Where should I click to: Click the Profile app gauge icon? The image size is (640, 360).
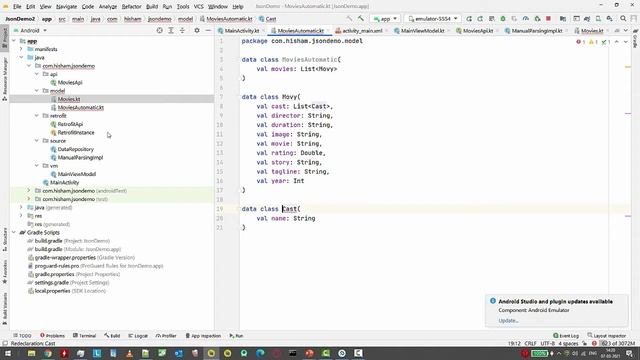coord(526,19)
